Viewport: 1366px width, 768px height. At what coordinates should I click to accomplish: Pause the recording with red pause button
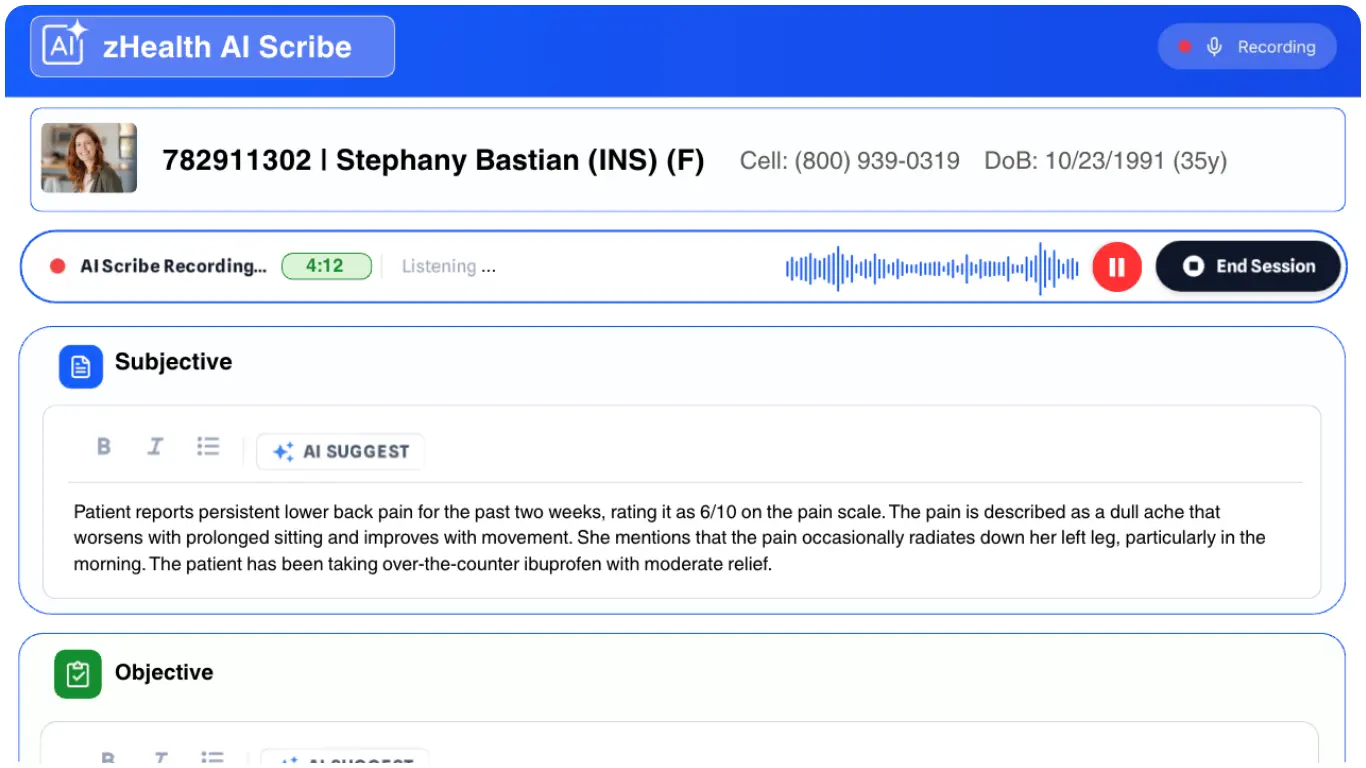(1116, 267)
